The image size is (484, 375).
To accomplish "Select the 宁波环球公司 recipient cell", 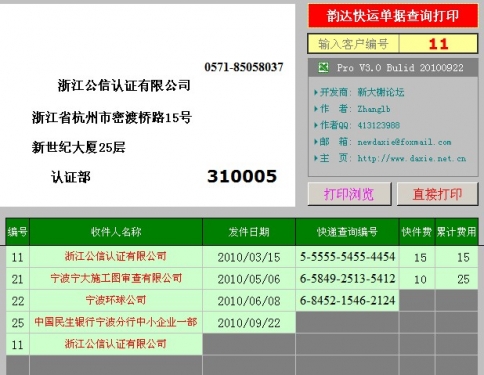I will (116, 300).
